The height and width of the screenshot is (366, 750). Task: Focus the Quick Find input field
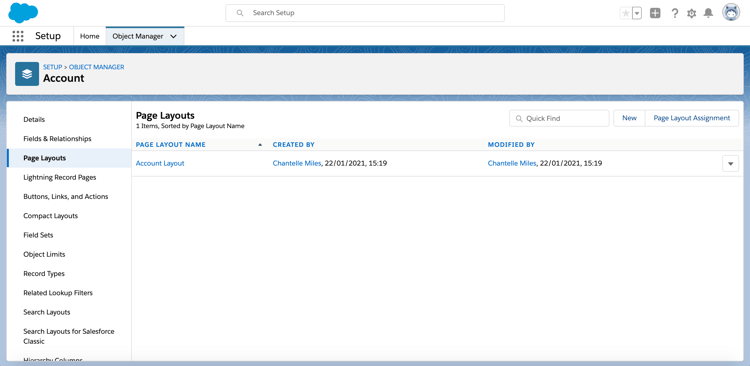coord(559,118)
